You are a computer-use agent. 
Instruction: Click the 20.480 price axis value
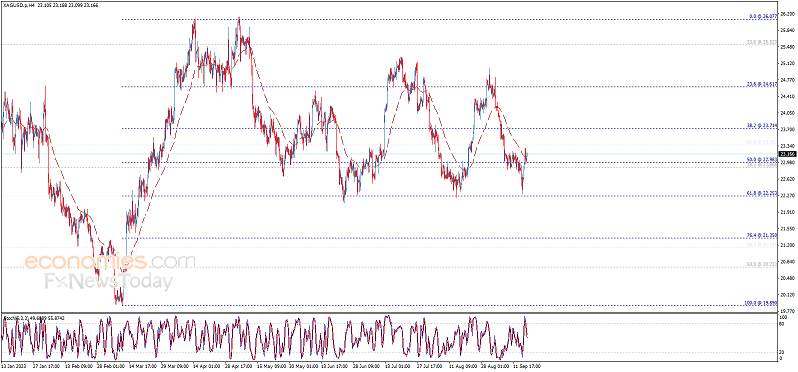pyautogui.click(x=787, y=278)
